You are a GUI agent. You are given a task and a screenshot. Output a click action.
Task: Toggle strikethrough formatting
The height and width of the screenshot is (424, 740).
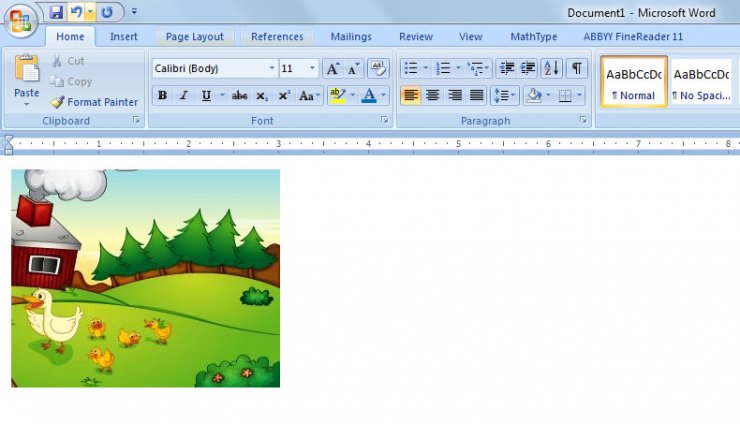pyautogui.click(x=239, y=95)
